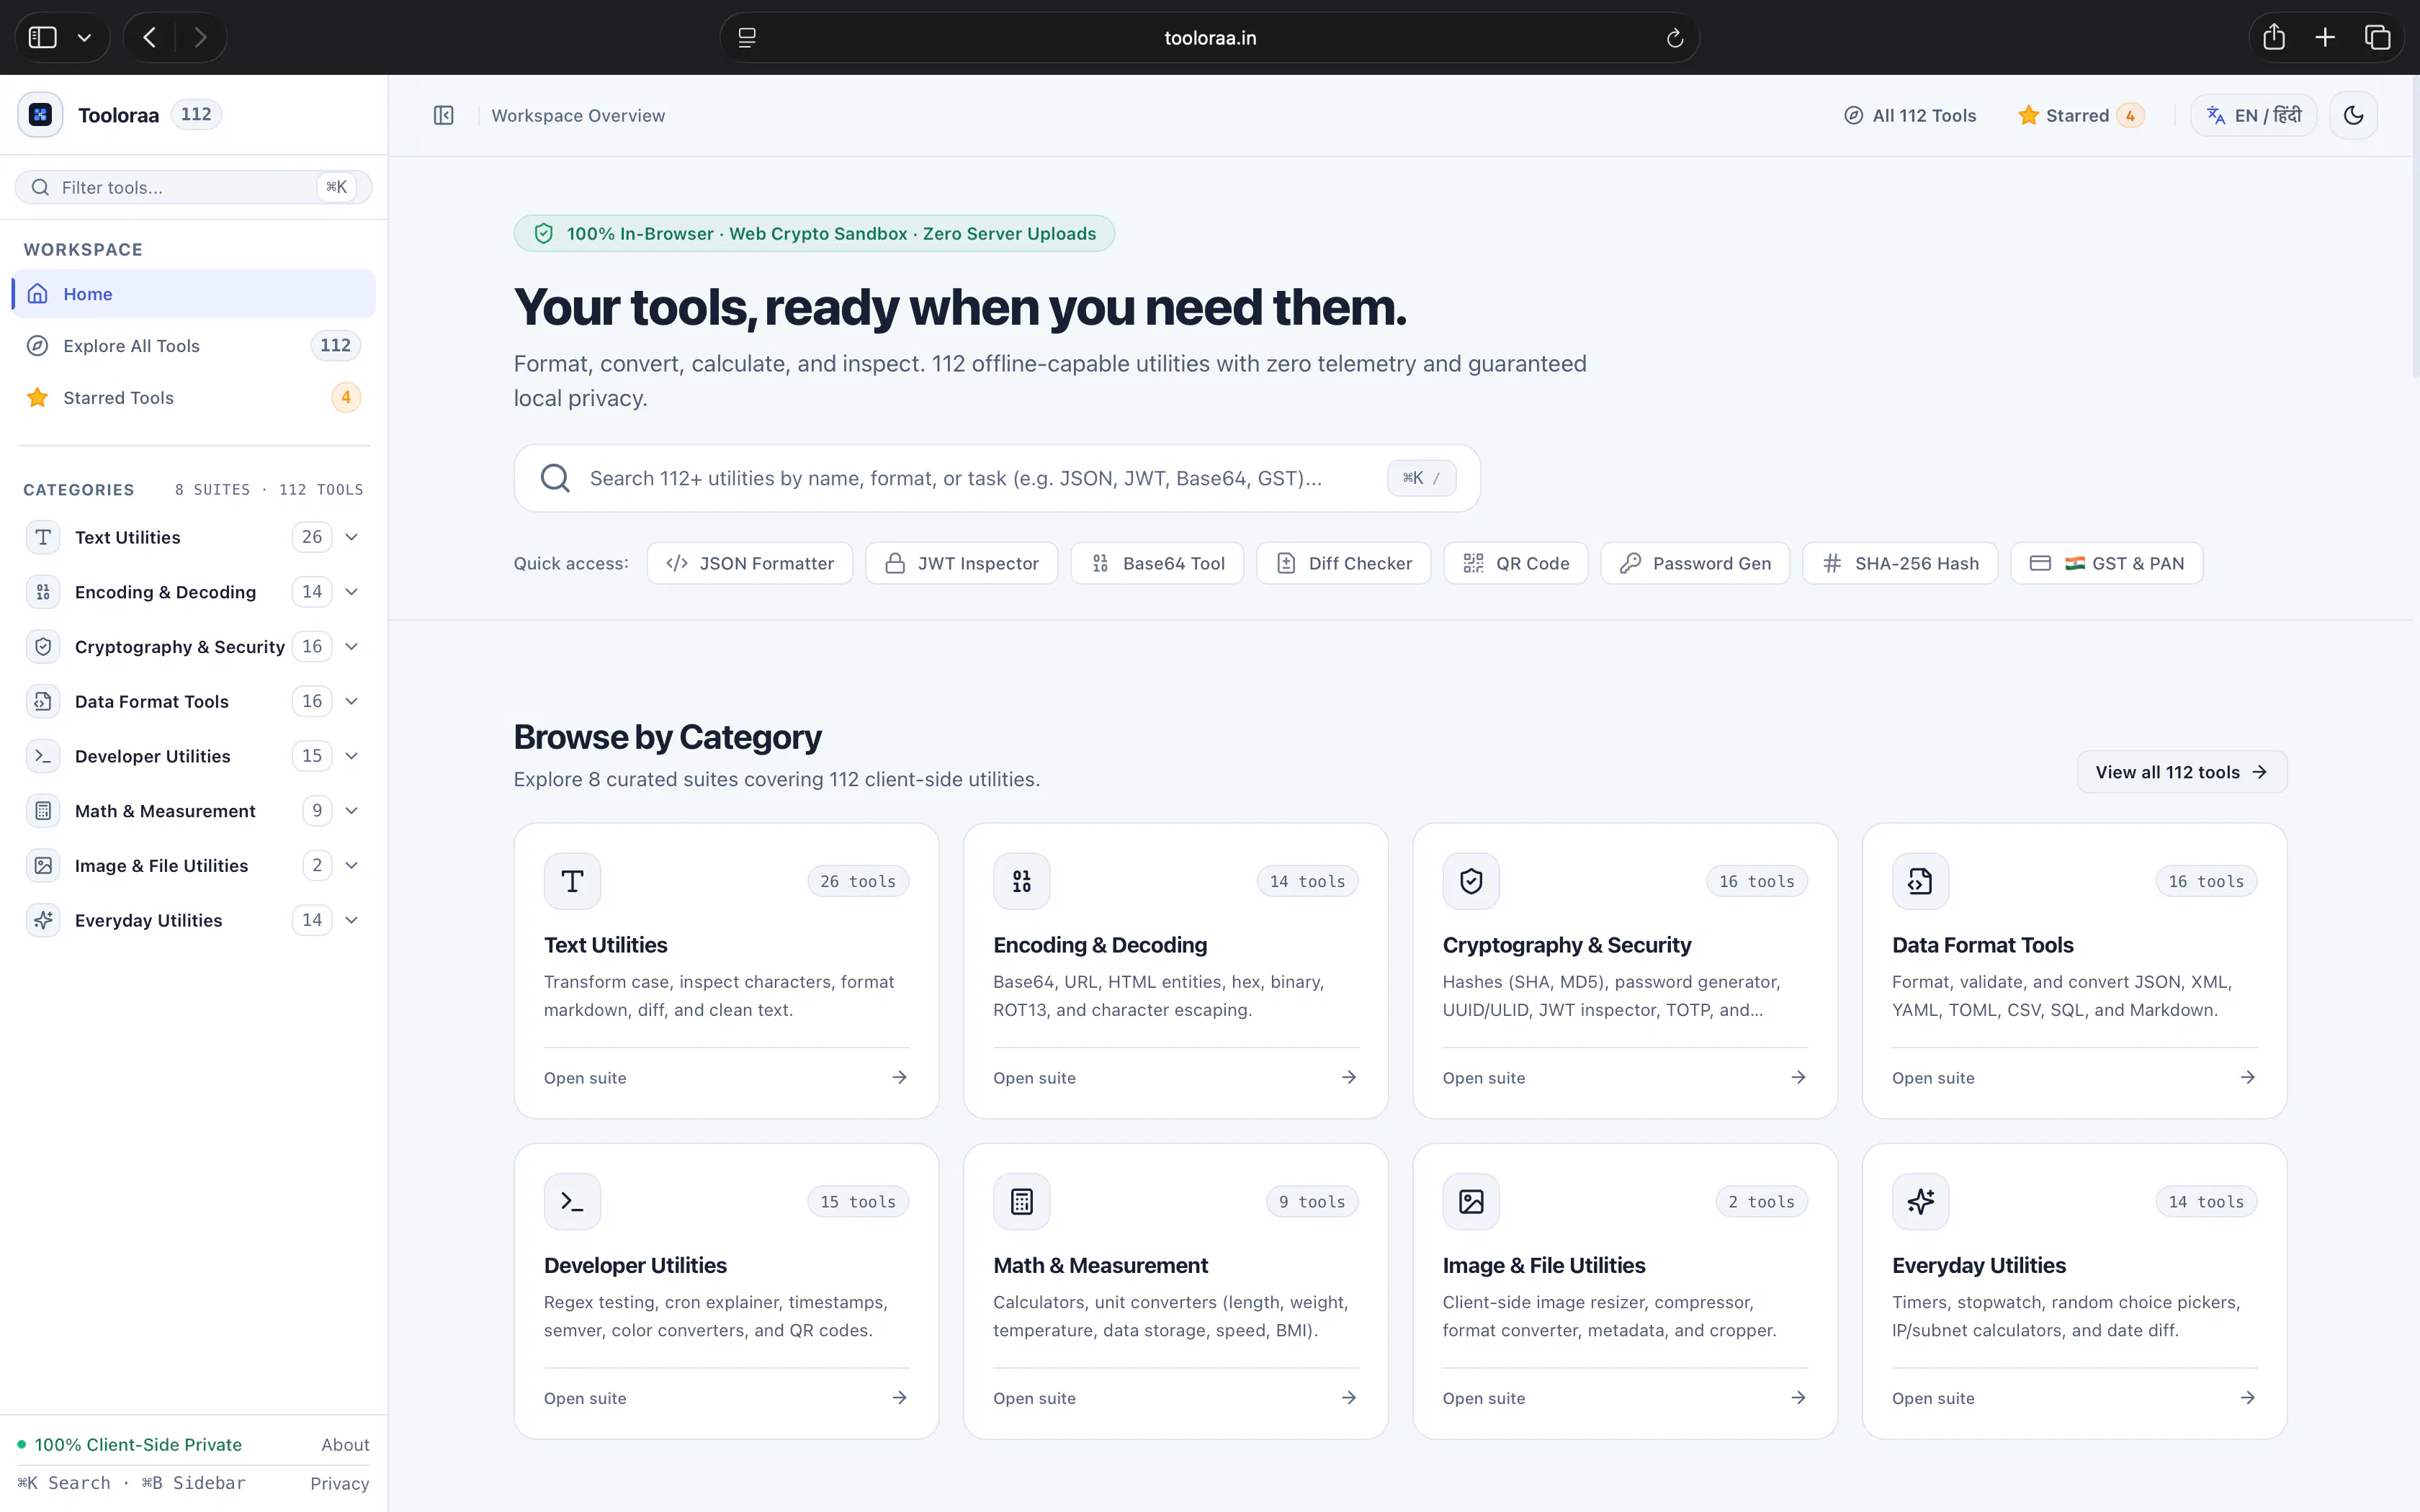
Task: Open suite link on Text Utilities card
Action: 585,1078
